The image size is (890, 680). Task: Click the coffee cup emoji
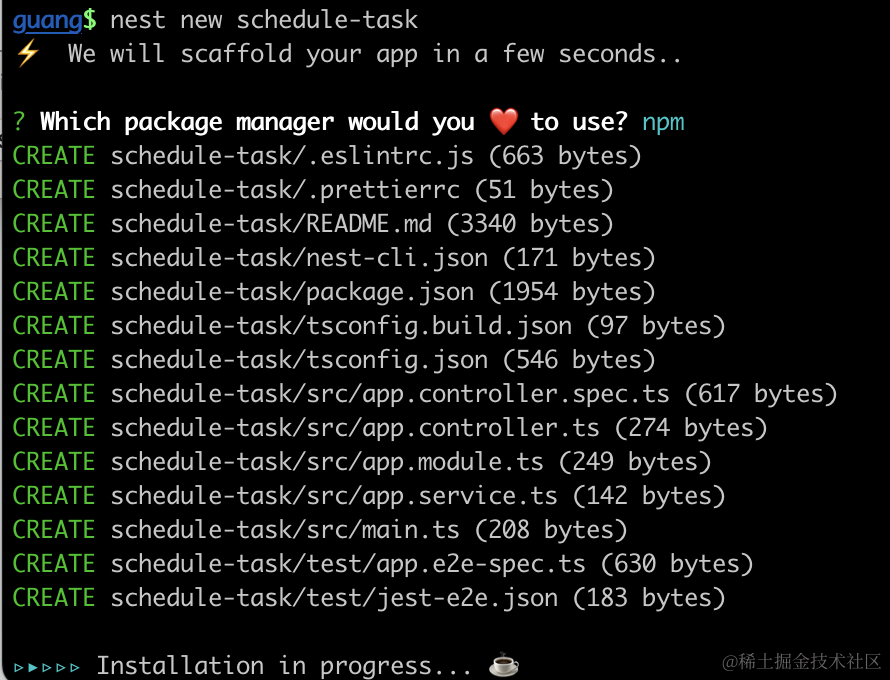tap(503, 665)
